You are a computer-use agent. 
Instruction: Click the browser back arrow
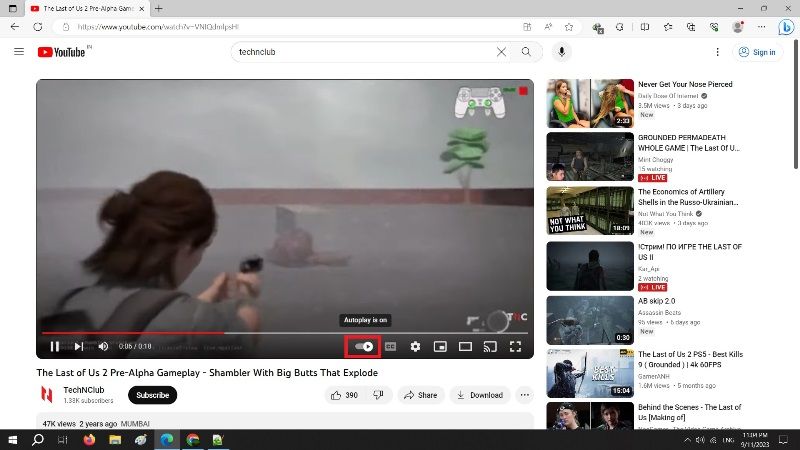pos(15,27)
